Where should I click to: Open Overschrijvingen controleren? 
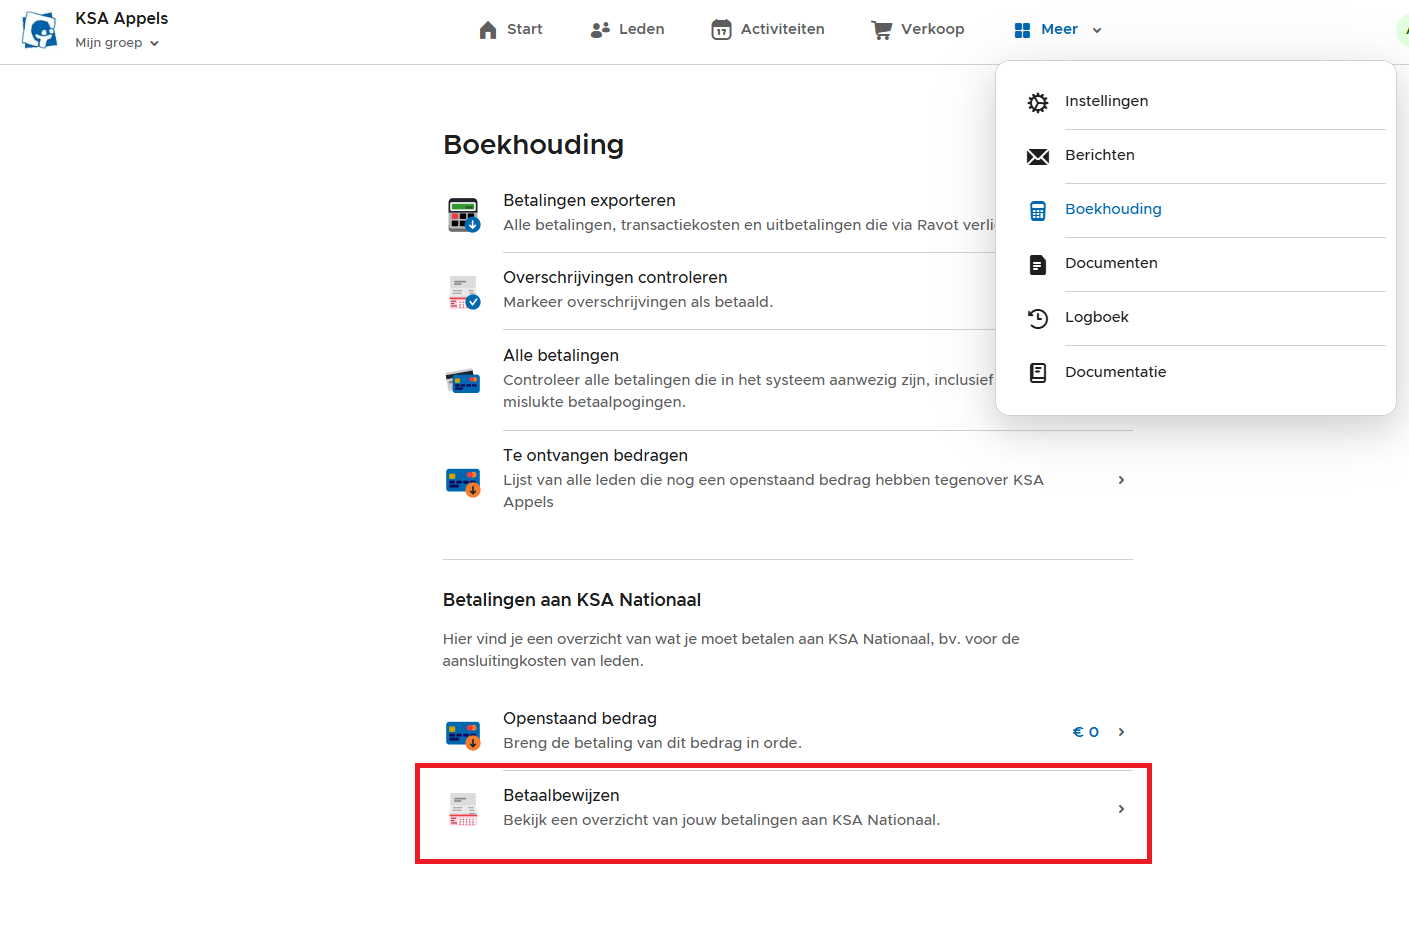pyautogui.click(x=615, y=278)
